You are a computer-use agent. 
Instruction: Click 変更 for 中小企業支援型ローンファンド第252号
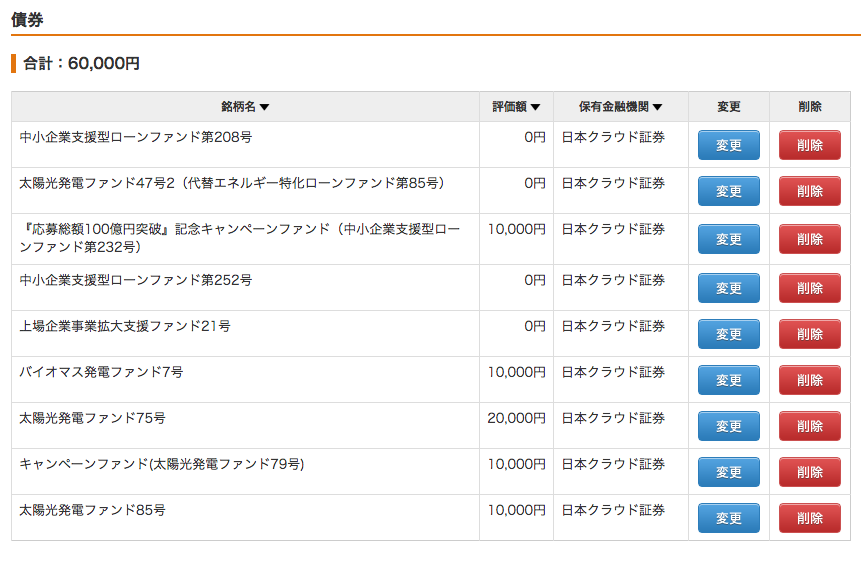tap(729, 288)
